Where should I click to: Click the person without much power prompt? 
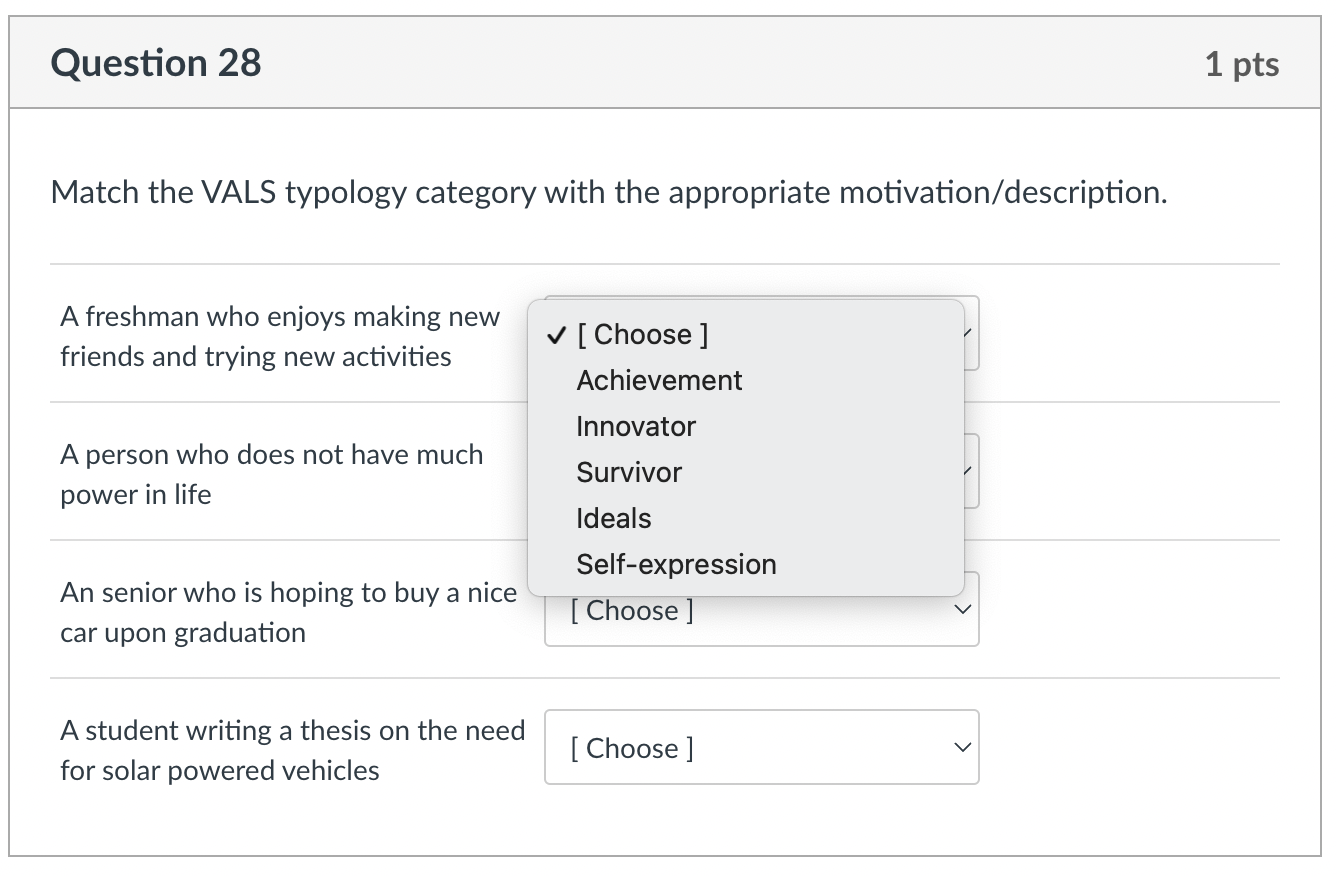pyautogui.click(x=272, y=474)
